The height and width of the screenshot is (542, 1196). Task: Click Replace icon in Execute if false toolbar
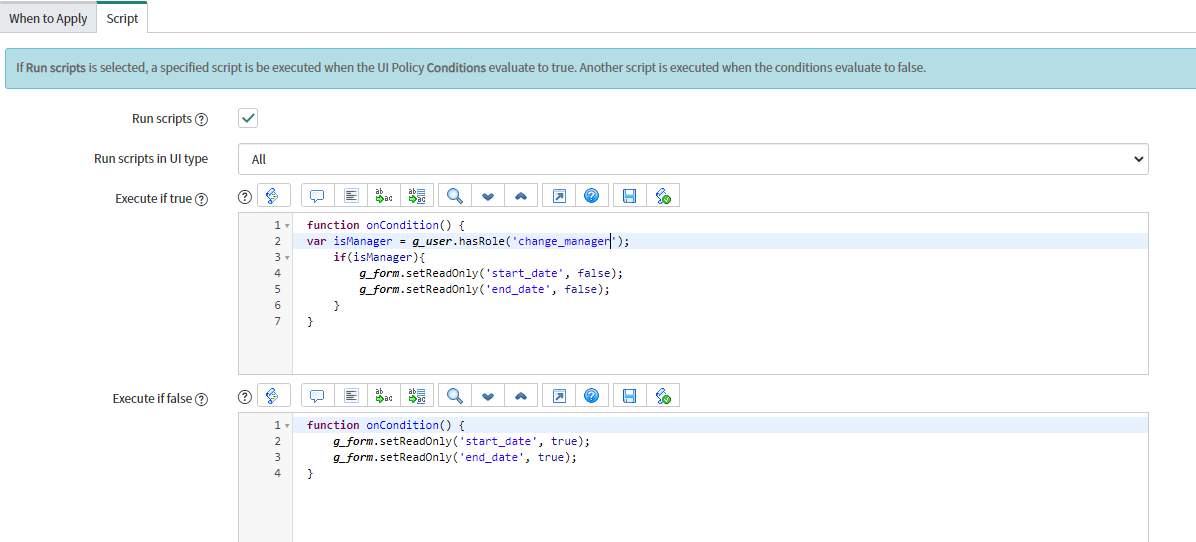384,396
